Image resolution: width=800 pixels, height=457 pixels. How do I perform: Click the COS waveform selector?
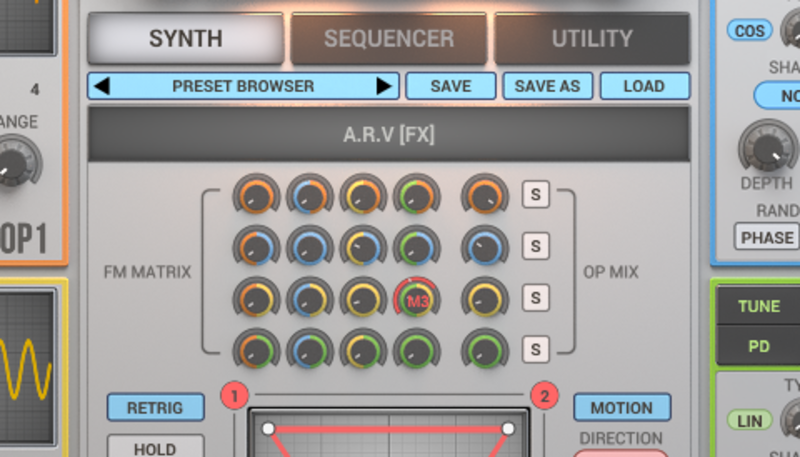coord(749,31)
